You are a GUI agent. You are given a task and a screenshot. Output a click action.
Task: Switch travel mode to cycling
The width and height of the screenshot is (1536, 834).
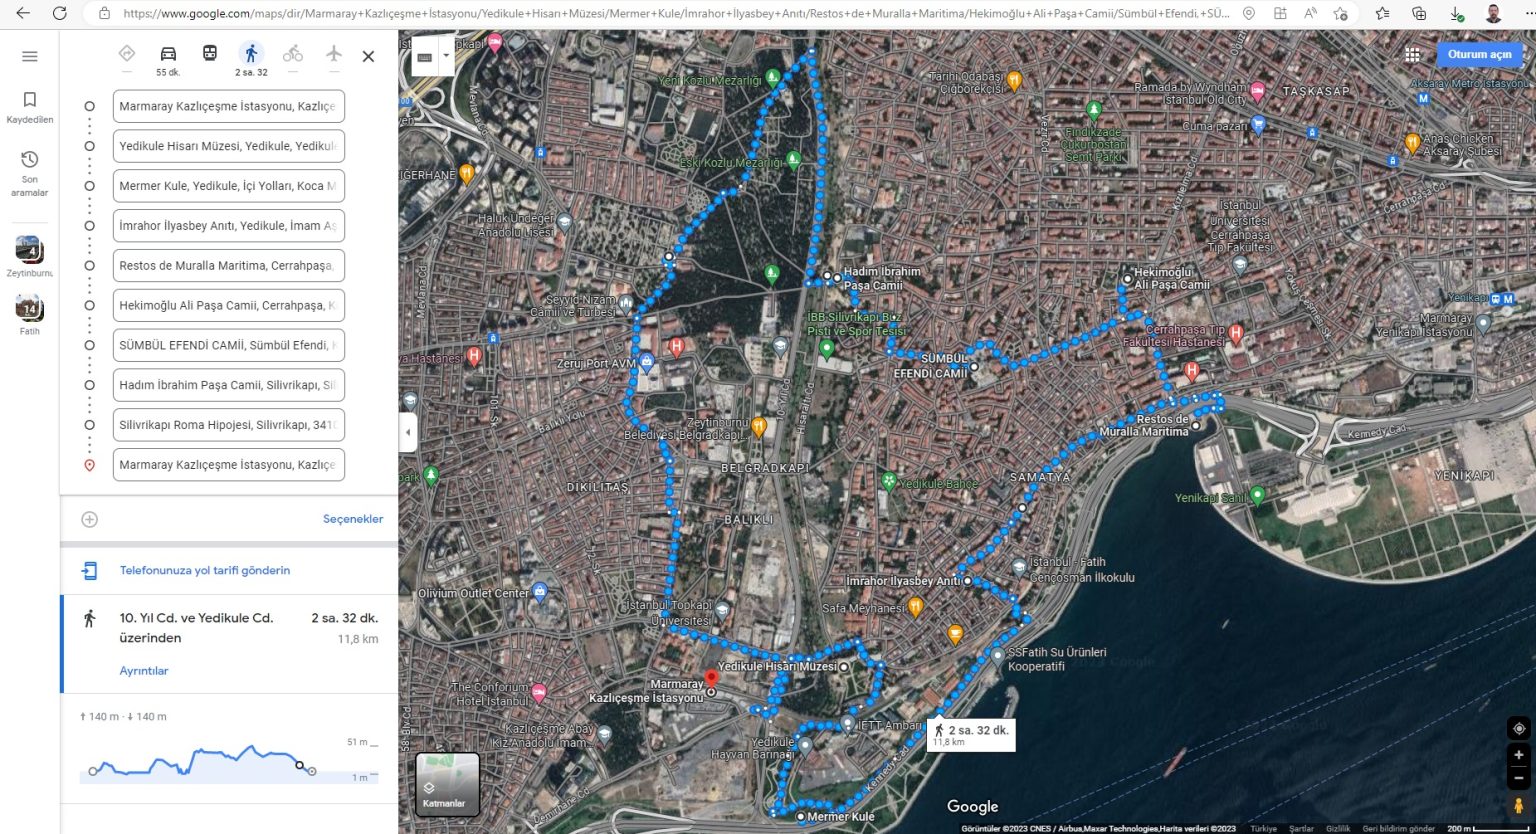(293, 54)
